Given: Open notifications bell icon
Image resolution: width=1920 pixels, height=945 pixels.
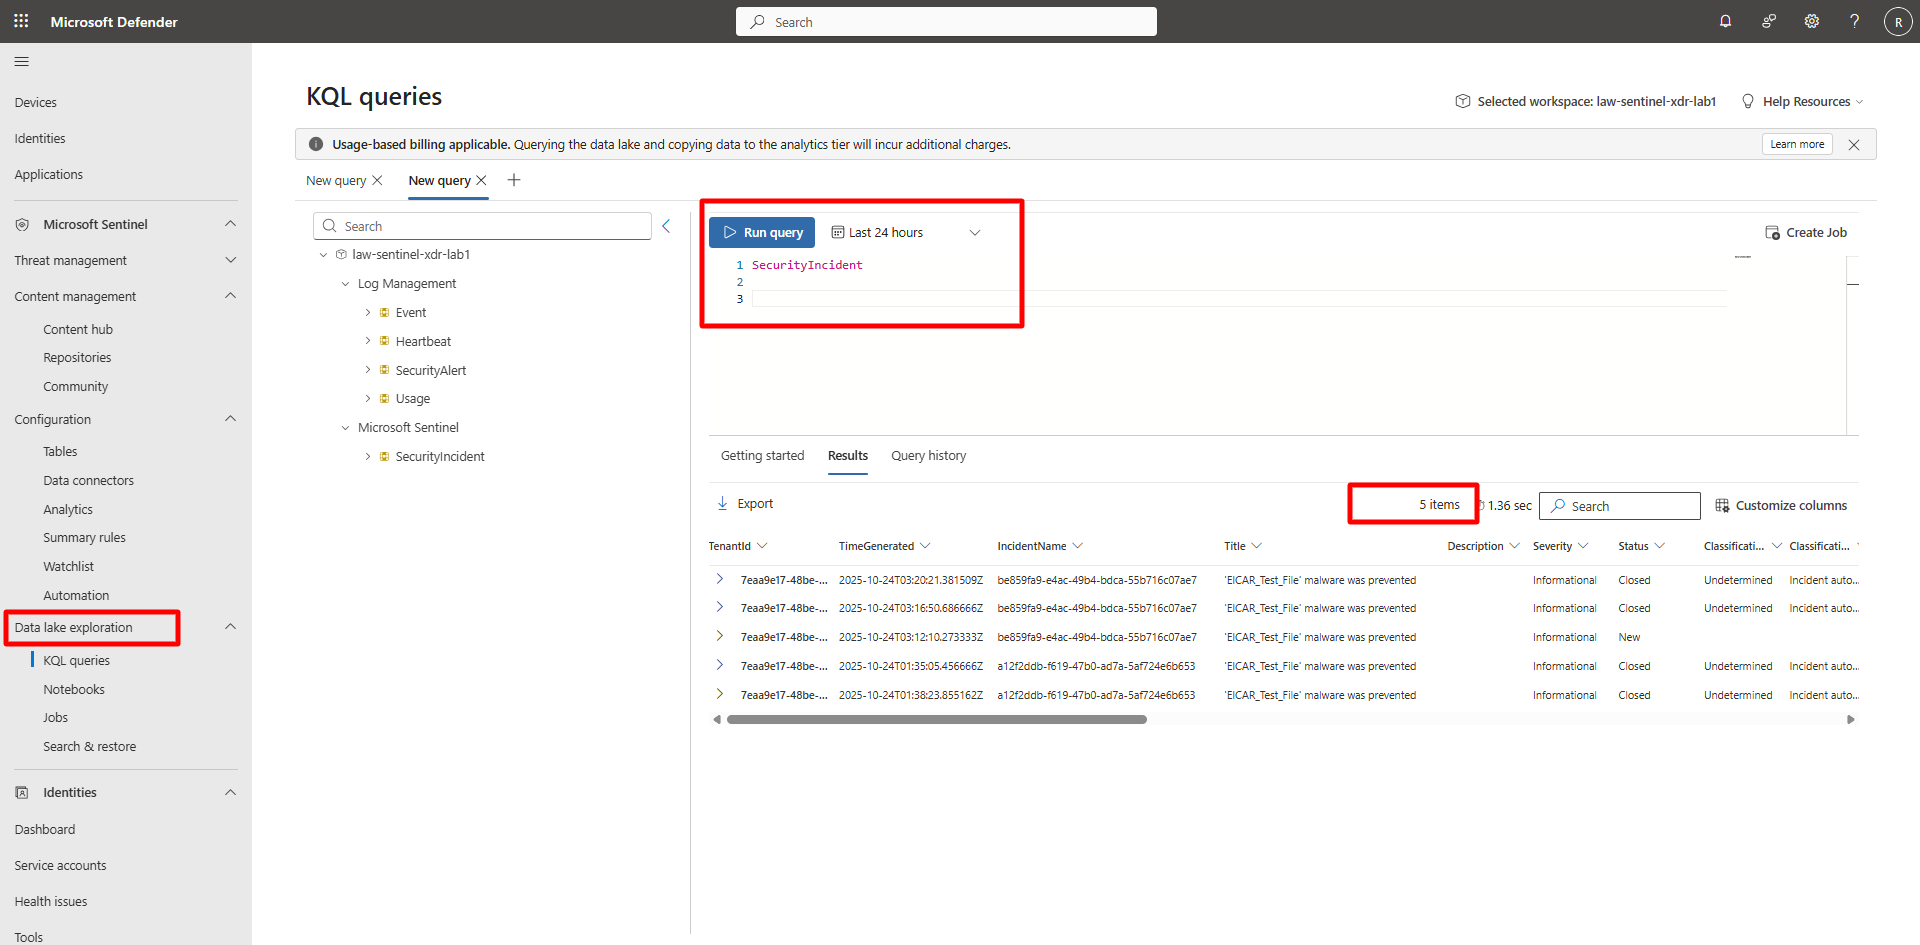Looking at the screenshot, I should pyautogui.click(x=1725, y=21).
